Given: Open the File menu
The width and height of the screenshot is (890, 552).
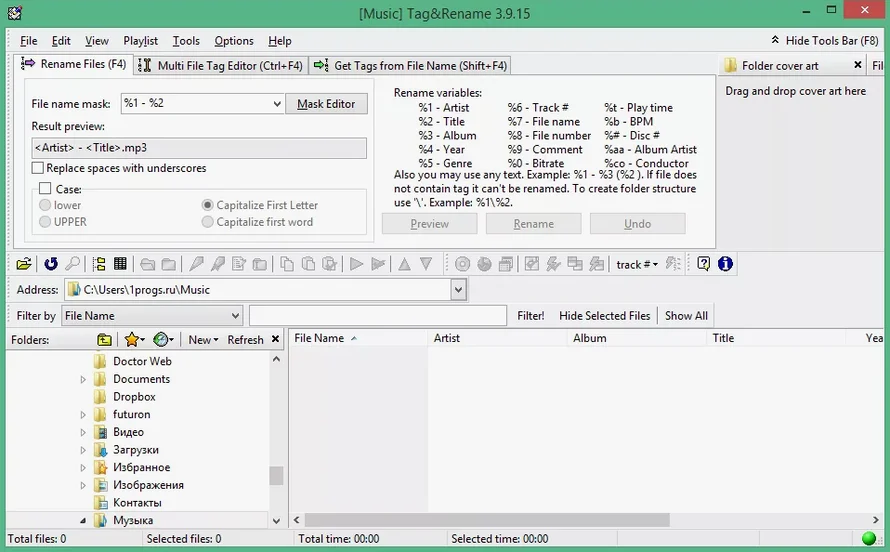Looking at the screenshot, I should [28, 41].
